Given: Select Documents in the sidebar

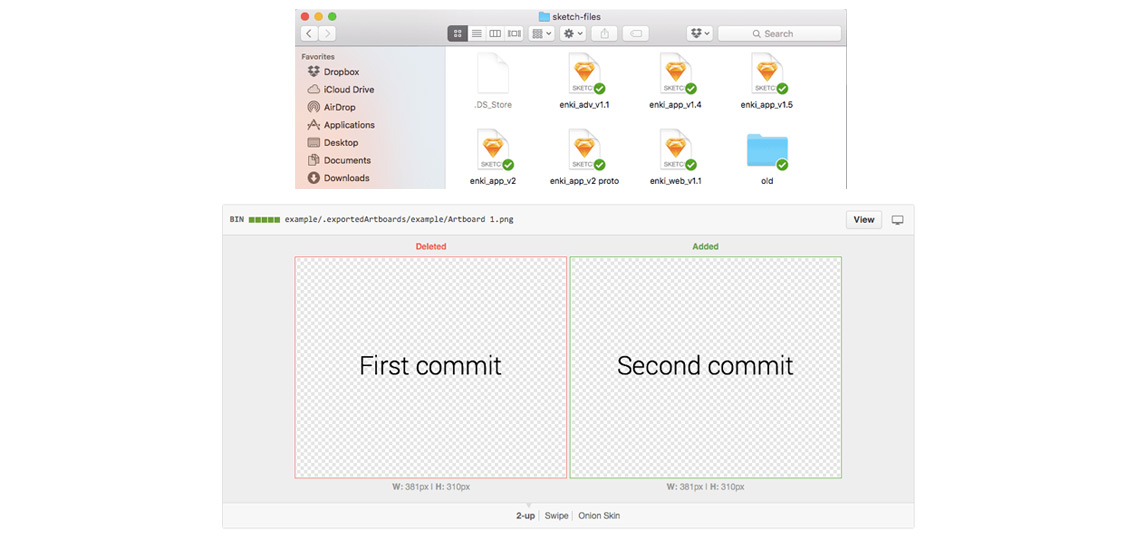Looking at the screenshot, I should [x=339, y=160].
